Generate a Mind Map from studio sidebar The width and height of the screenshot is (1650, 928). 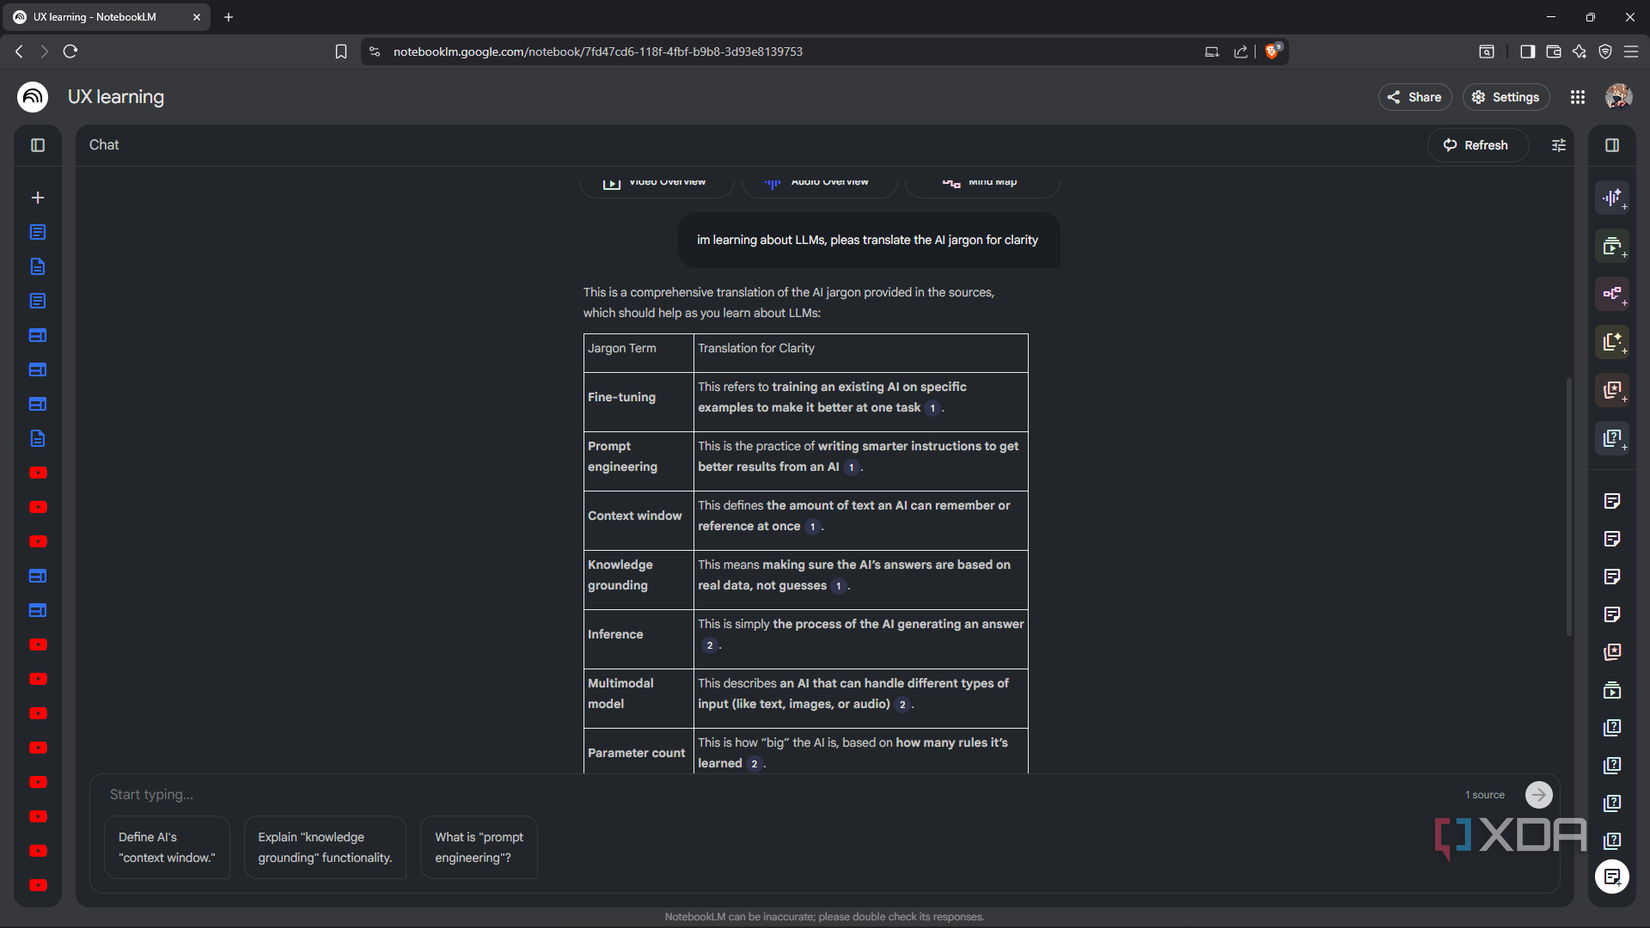tap(1612, 294)
